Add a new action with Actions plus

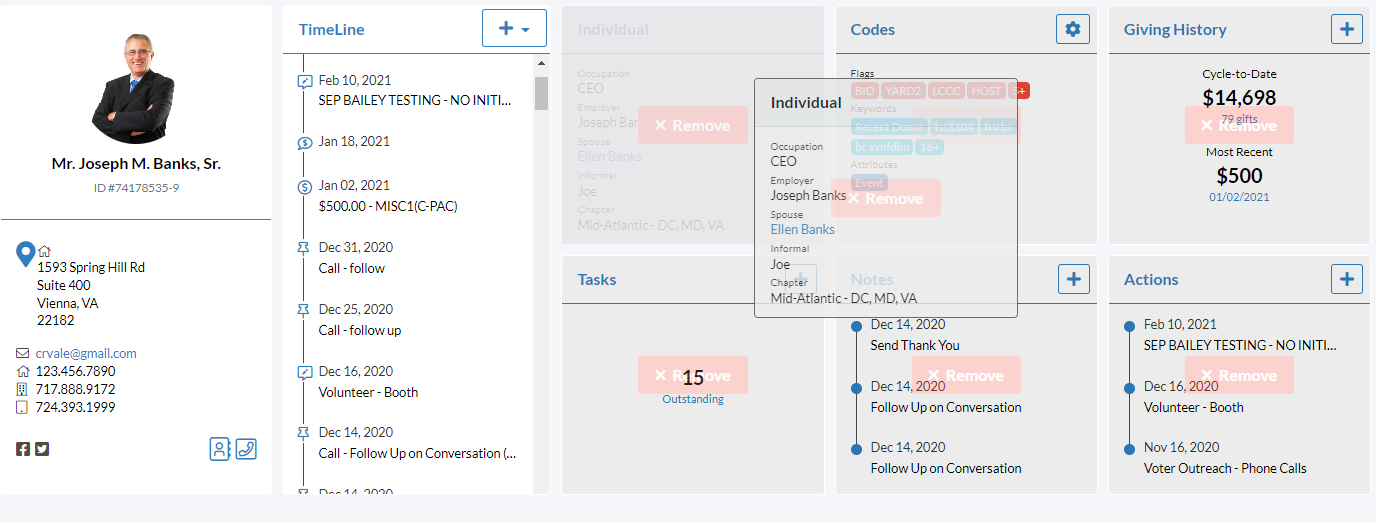point(1347,279)
